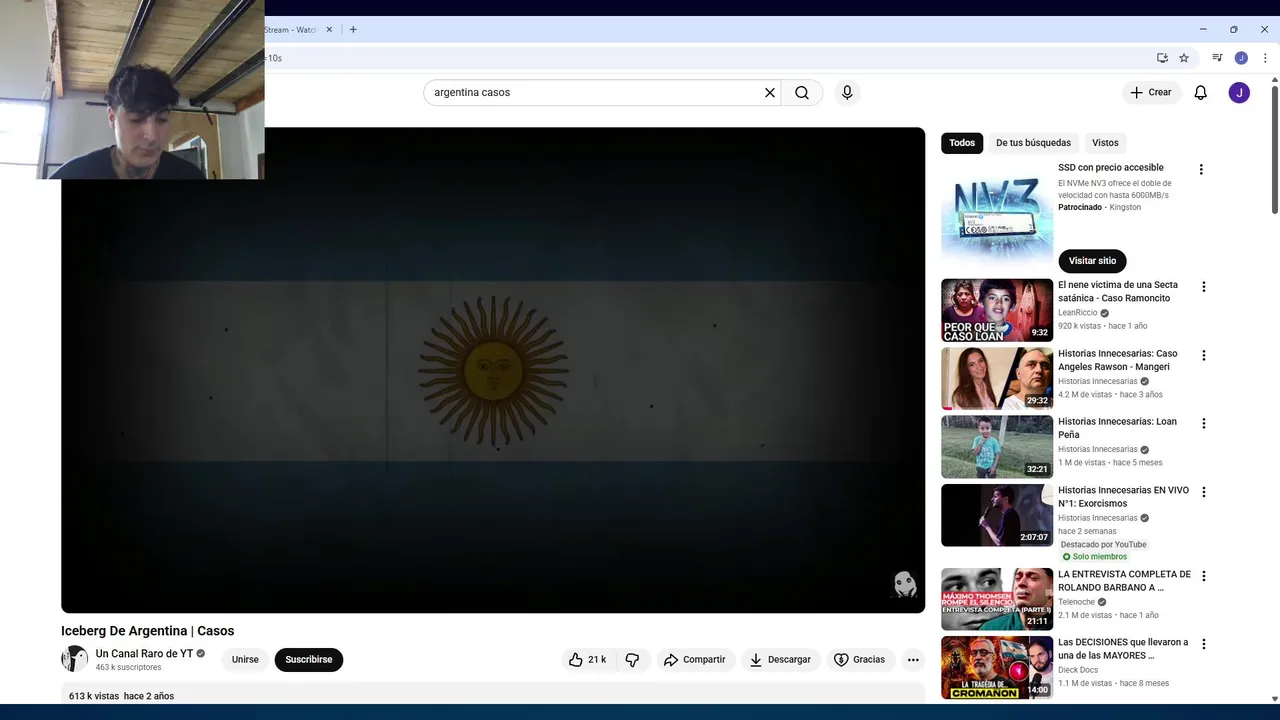This screenshot has height=720, width=1280.
Task: Open options menu for Loan Peña video
Action: pos(1204,423)
